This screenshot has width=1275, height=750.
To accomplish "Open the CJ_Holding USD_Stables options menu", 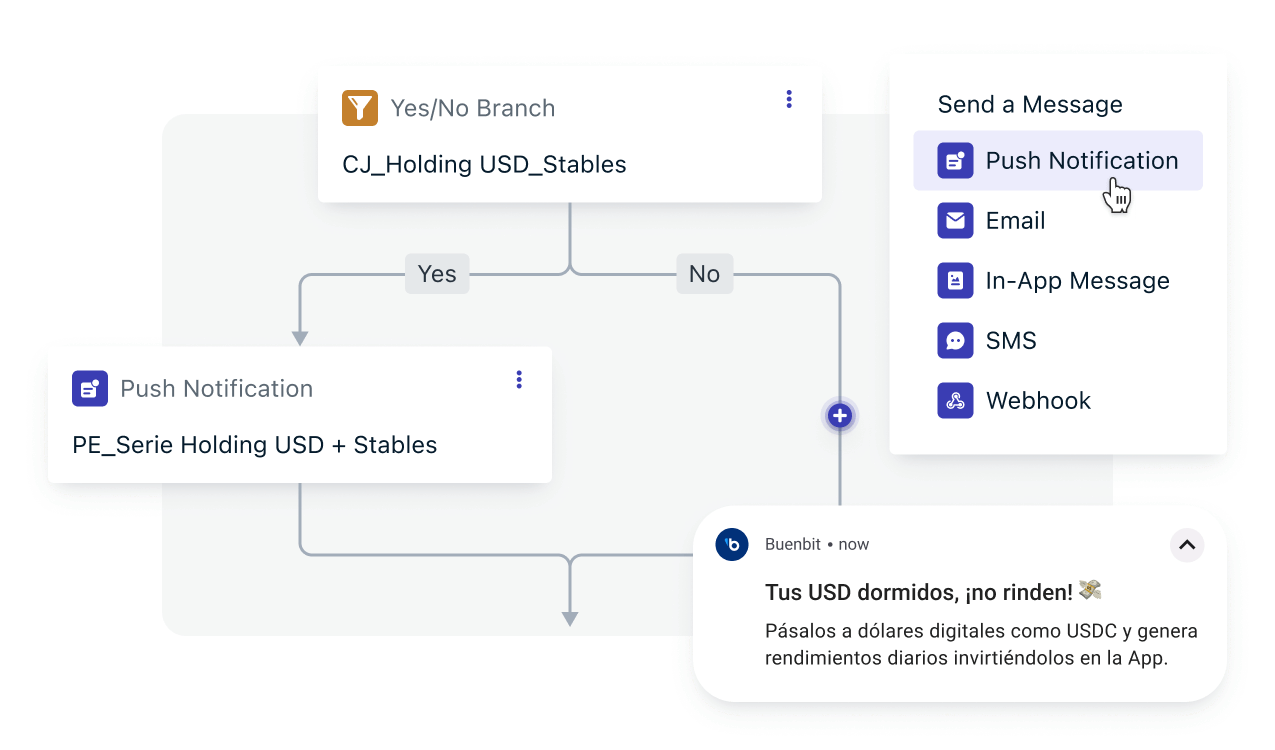I will (788, 98).
